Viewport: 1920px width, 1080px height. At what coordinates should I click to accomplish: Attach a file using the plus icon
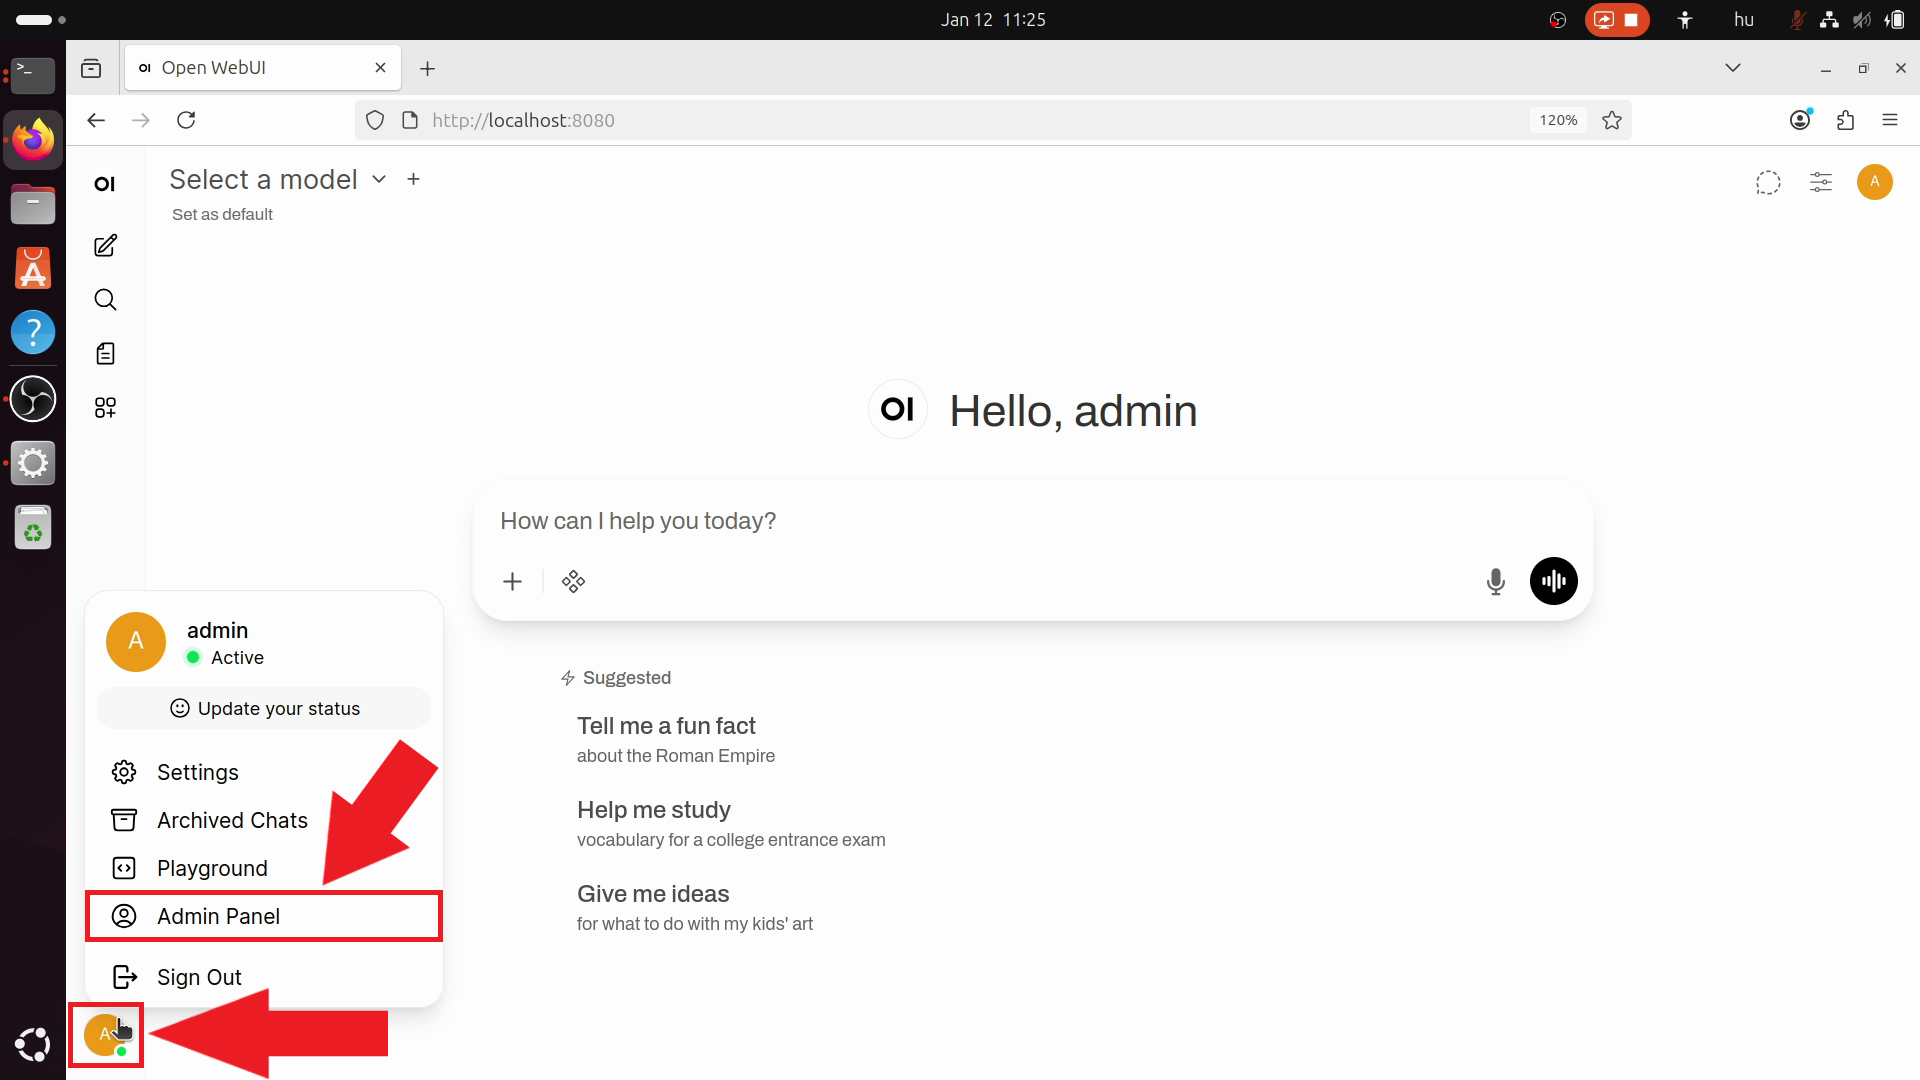click(512, 581)
